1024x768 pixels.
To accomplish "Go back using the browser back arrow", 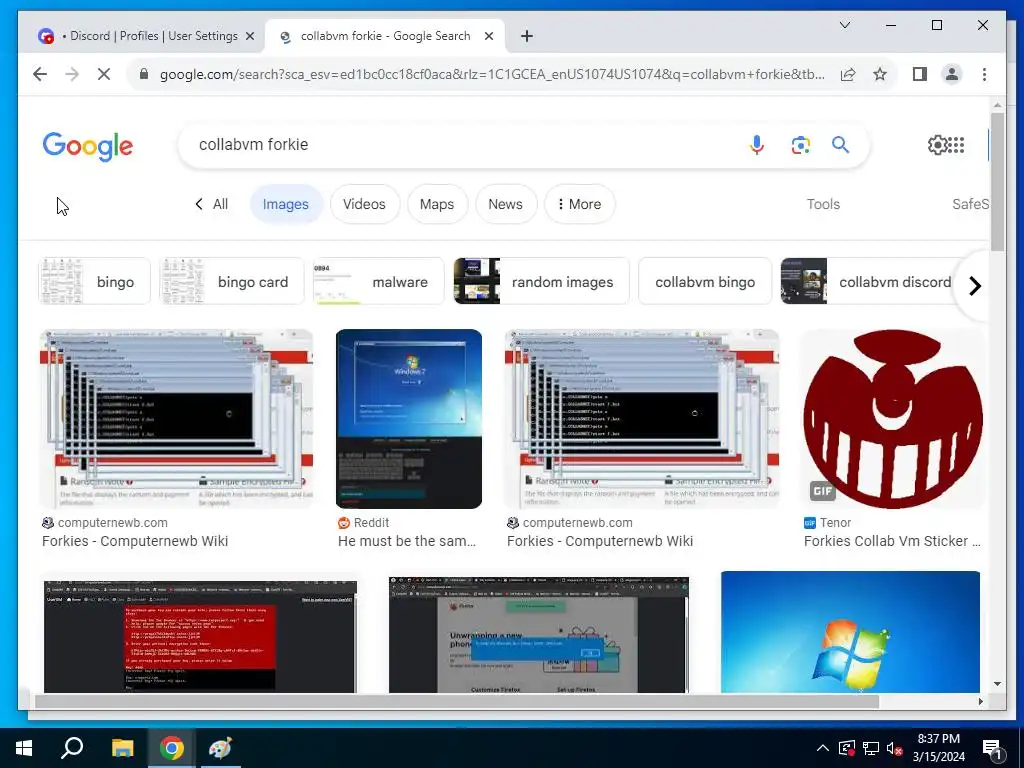I will click(x=40, y=74).
